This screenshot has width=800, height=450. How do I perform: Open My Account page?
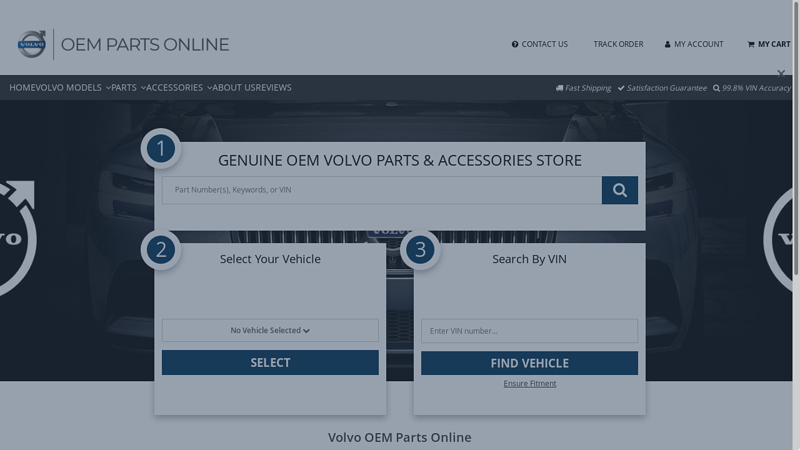(x=694, y=44)
